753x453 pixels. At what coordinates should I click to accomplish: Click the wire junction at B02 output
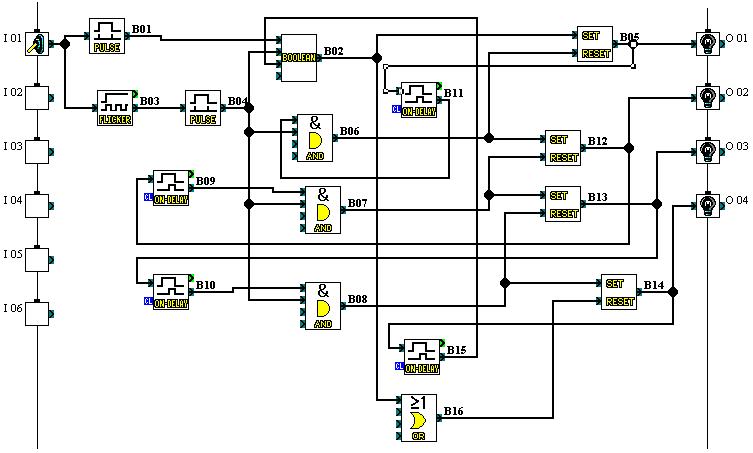point(377,58)
